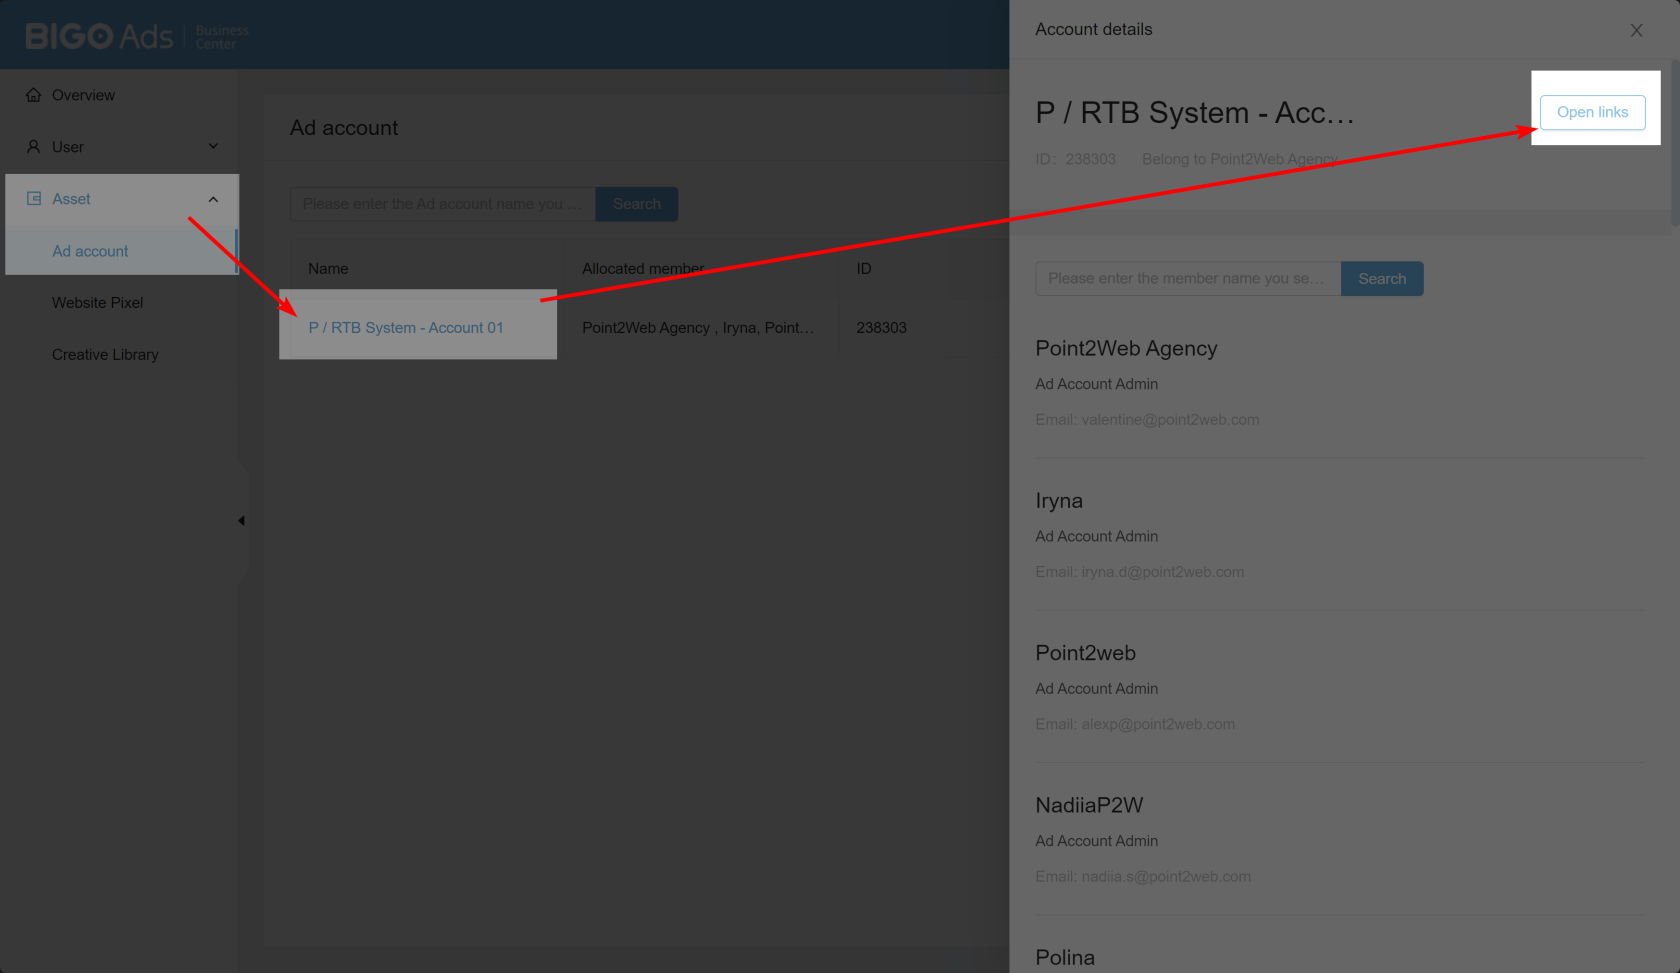This screenshot has height=973, width=1680.
Task: Click the Overview home icon
Action: tap(34, 95)
